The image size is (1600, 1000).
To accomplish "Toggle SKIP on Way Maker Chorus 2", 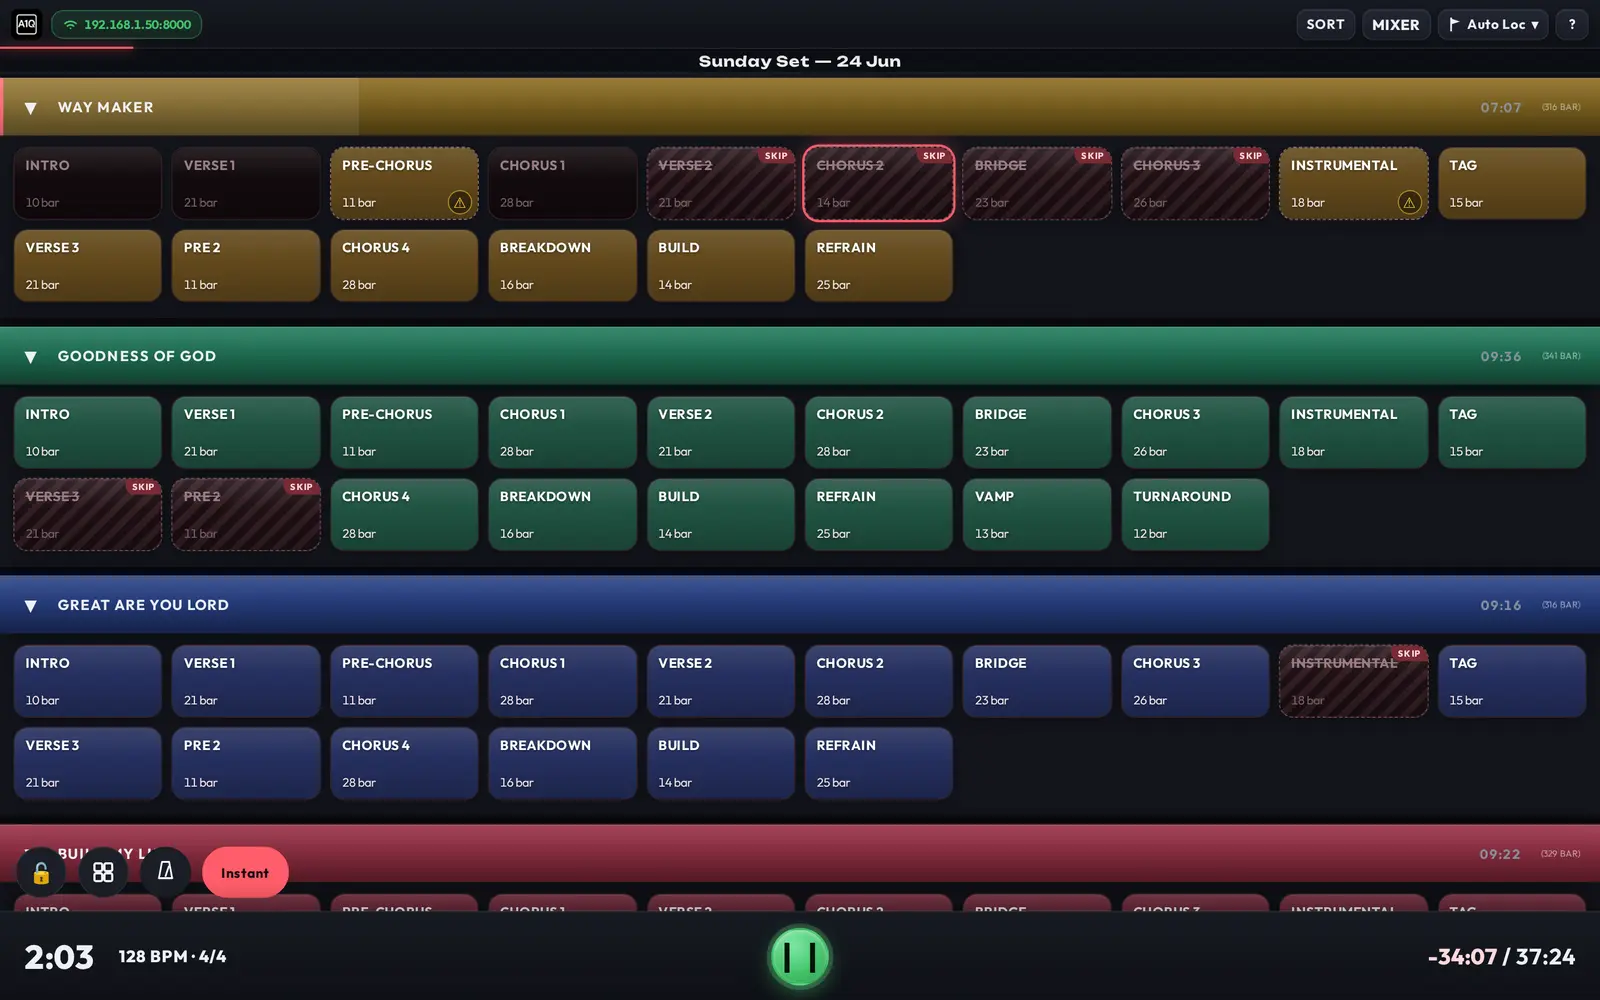I will [934, 156].
